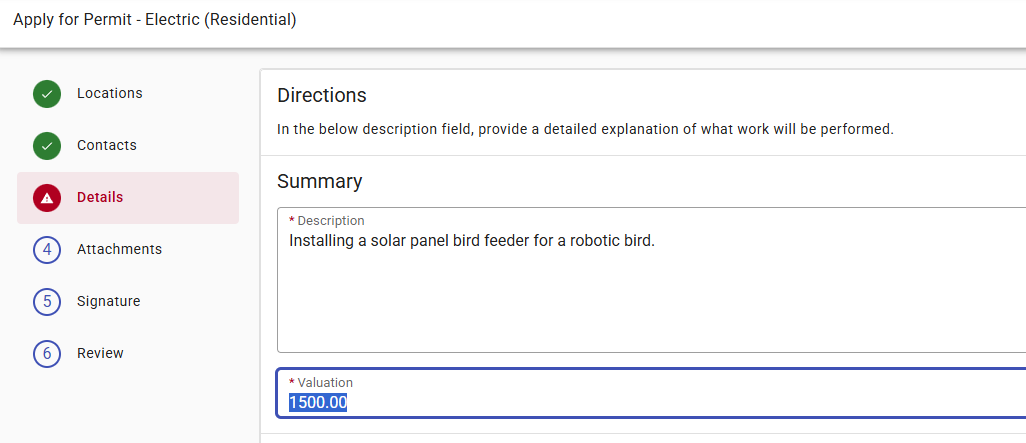The height and width of the screenshot is (443, 1026).
Task: Click the step 4 circle icon
Action: (47, 250)
